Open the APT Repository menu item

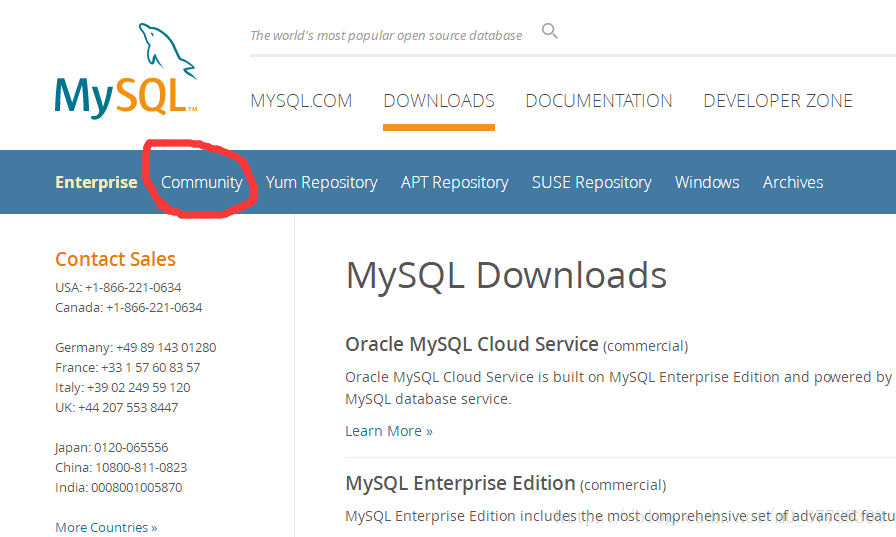click(455, 182)
